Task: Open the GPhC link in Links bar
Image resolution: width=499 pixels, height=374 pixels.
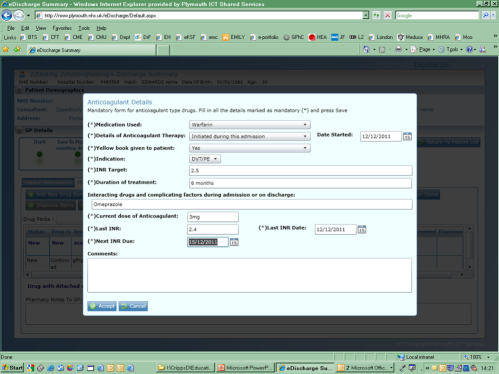Action: 293,37
